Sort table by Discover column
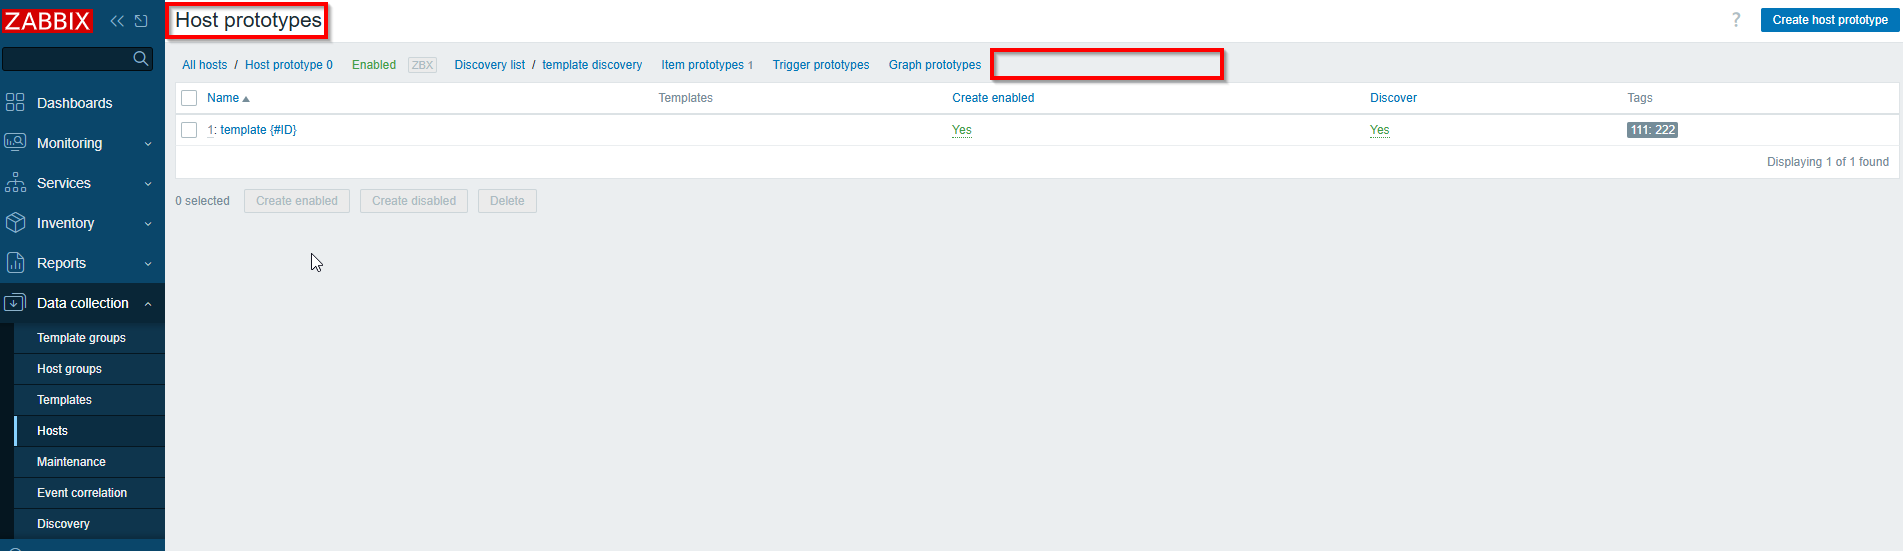 (x=1393, y=98)
